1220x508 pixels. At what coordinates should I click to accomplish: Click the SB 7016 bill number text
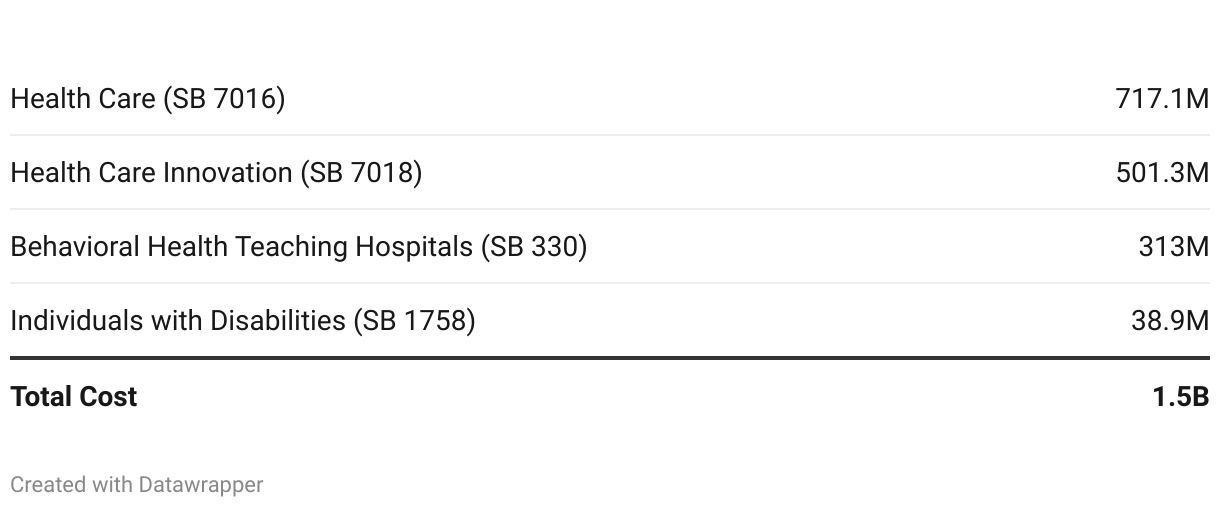pos(225,99)
